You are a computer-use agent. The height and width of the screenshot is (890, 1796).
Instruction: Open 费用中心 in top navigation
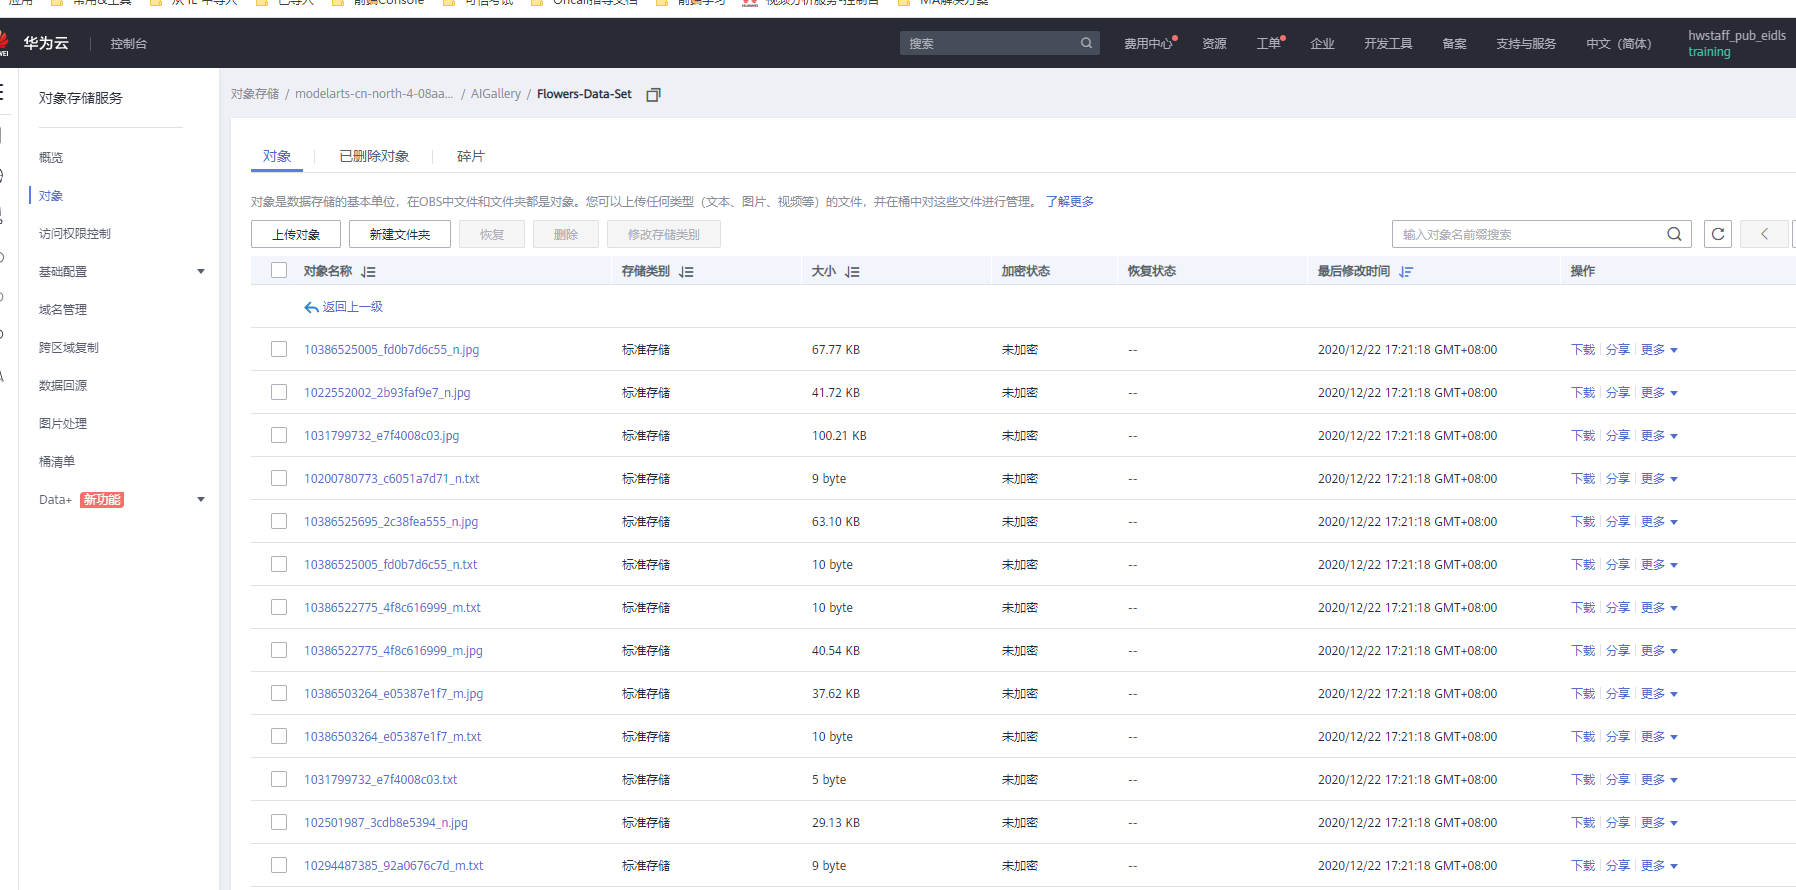pos(1148,43)
